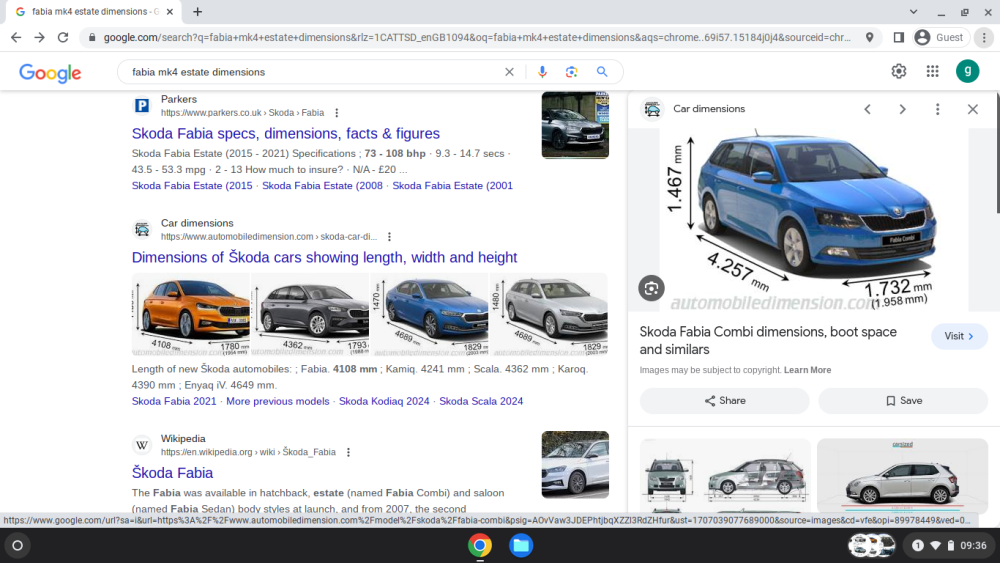Click the location pin icon in address bar
Viewport: 1000px width, 563px height.
tap(869, 38)
